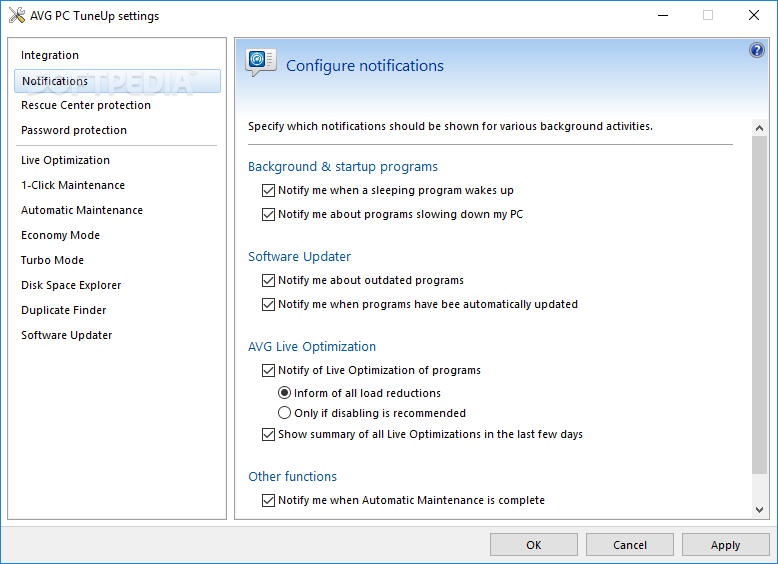Toggle Notify when programs automatically updated checkbox

tap(268, 304)
